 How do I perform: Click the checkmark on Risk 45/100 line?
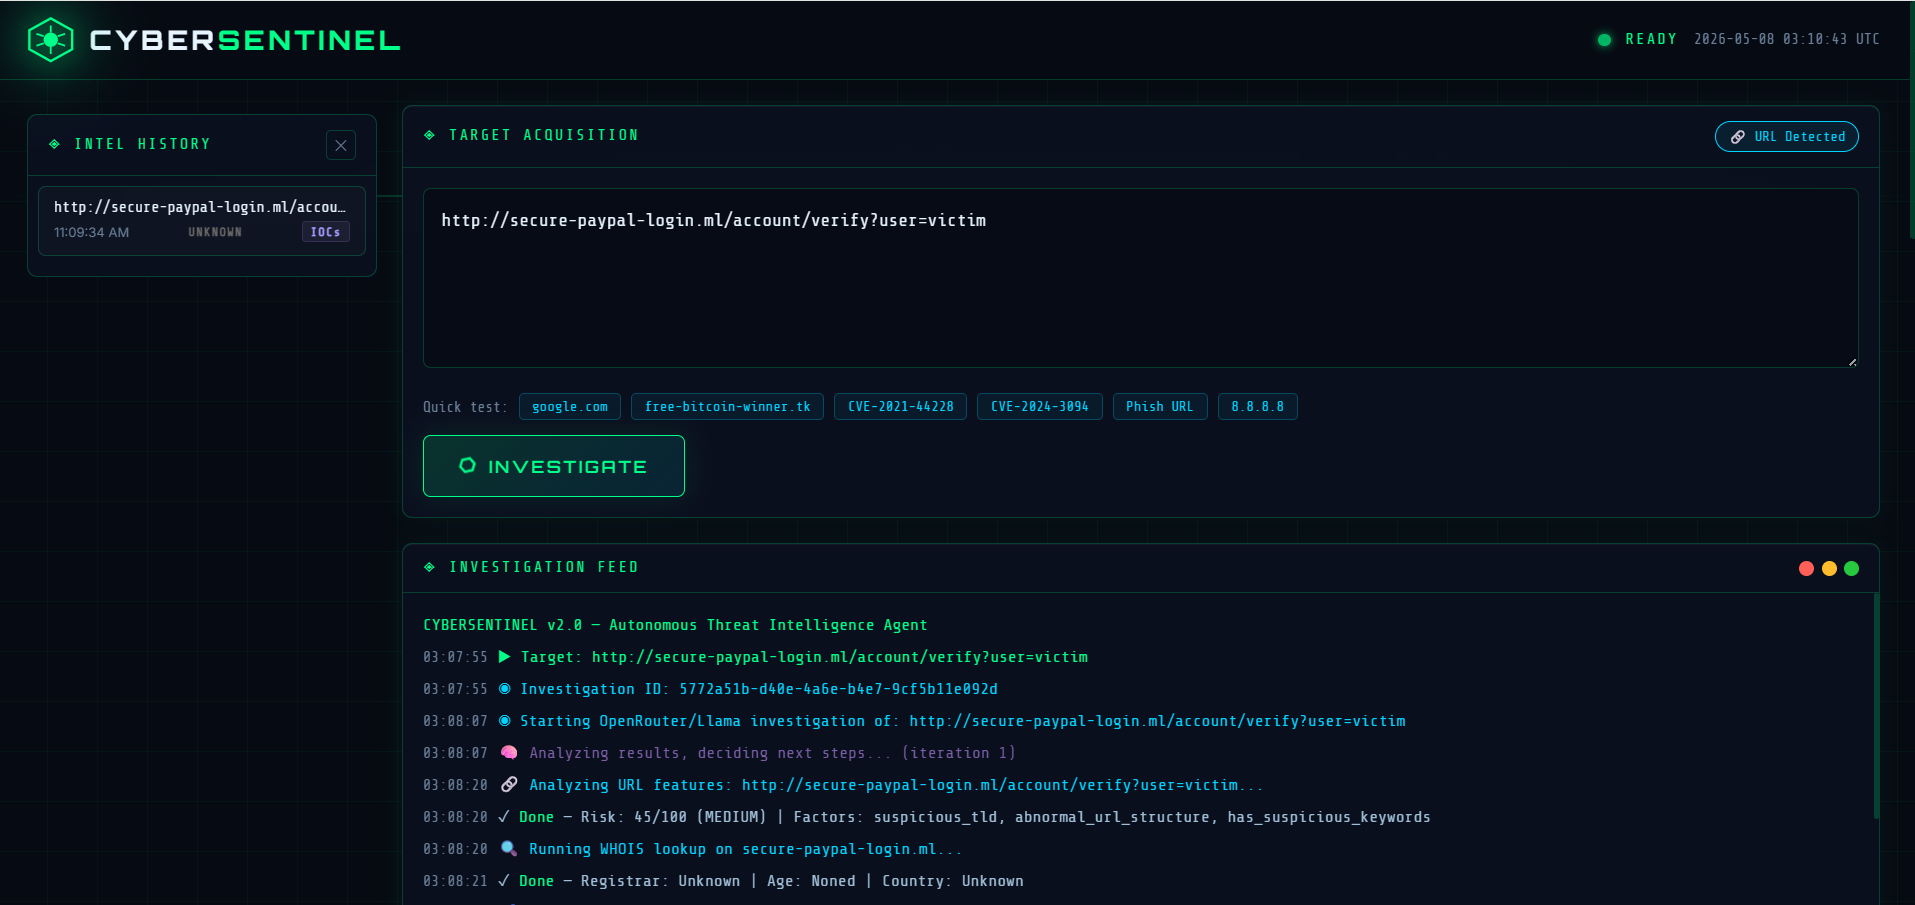pyautogui.click(x=504, y=817)
